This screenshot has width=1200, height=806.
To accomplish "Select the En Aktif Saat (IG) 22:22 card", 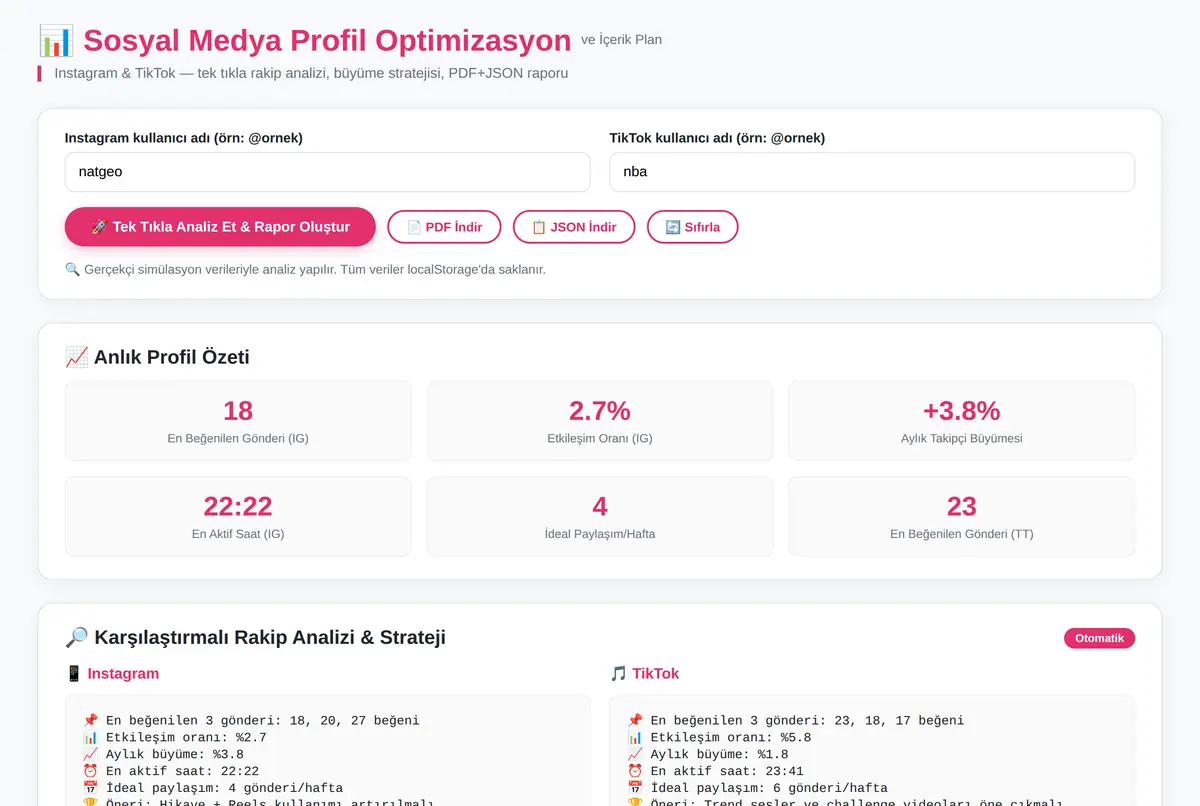I will (x=238, y=516).
